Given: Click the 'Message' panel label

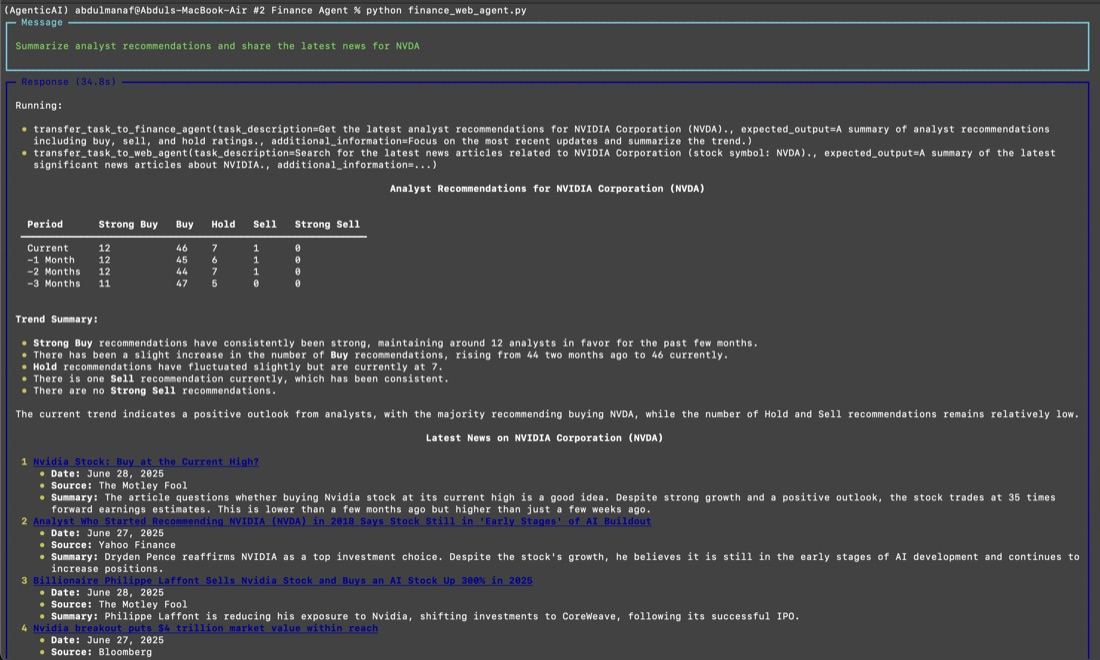Looking at the screenshot, I should coord(42,22).
